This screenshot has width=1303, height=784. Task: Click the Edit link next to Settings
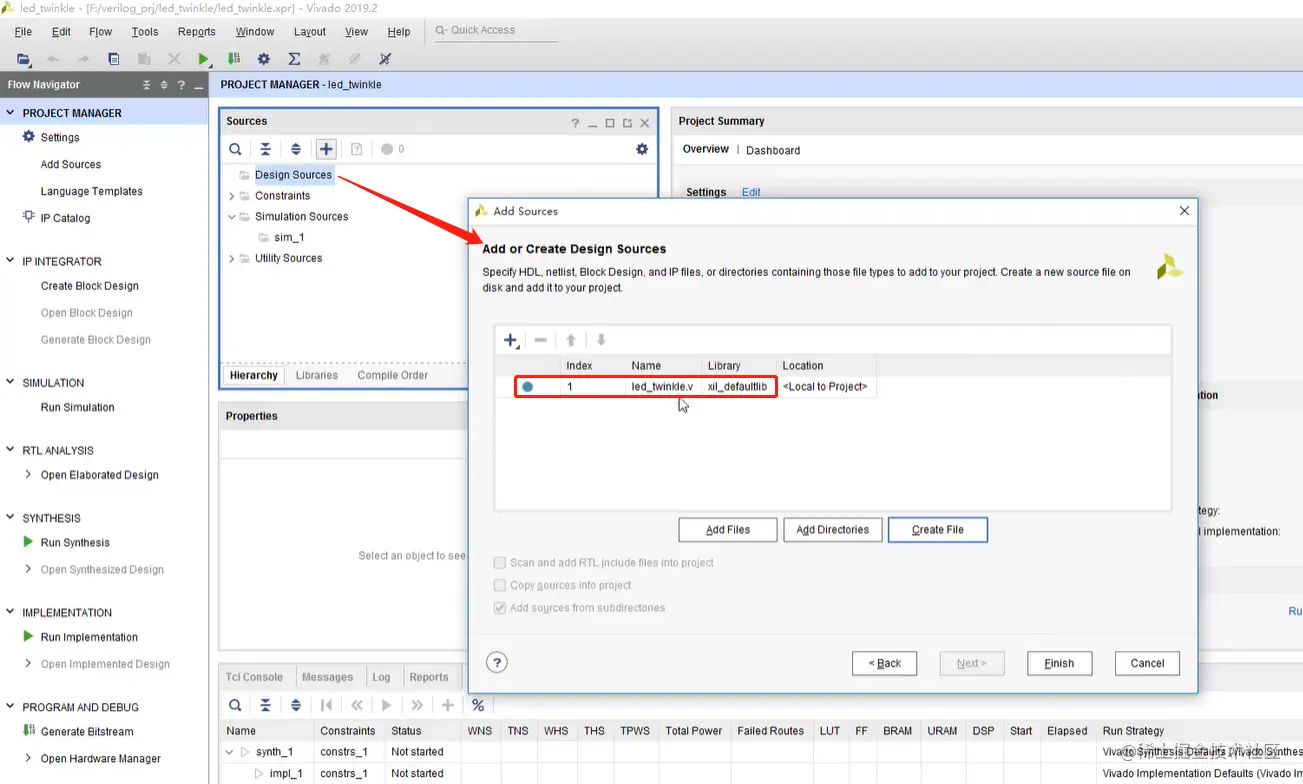751,192
